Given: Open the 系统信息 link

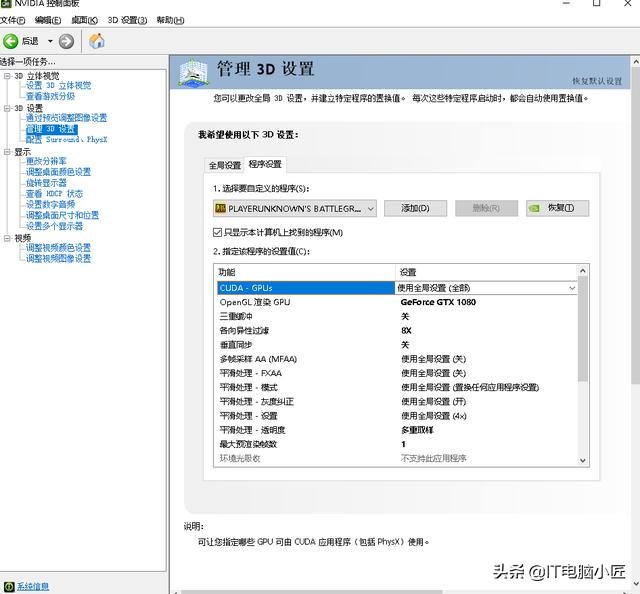Looking at the screenshot, I should coord(33,587).
